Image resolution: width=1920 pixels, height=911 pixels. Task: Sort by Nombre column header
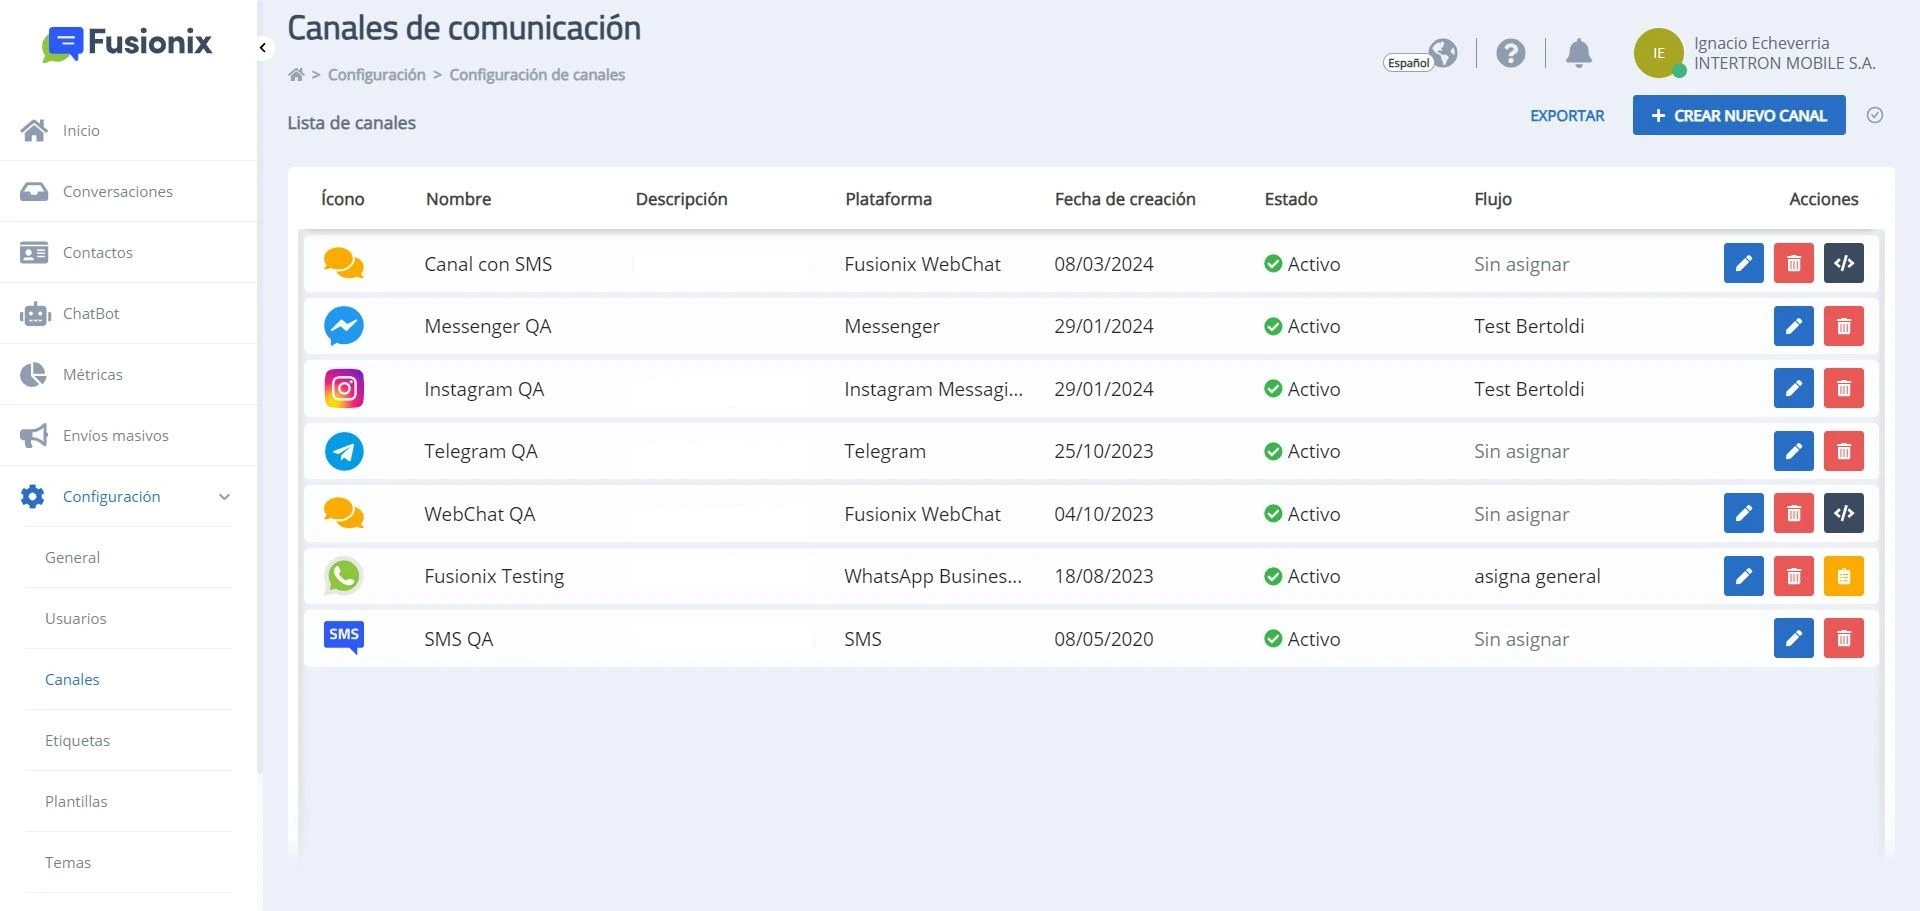[458, 199]
